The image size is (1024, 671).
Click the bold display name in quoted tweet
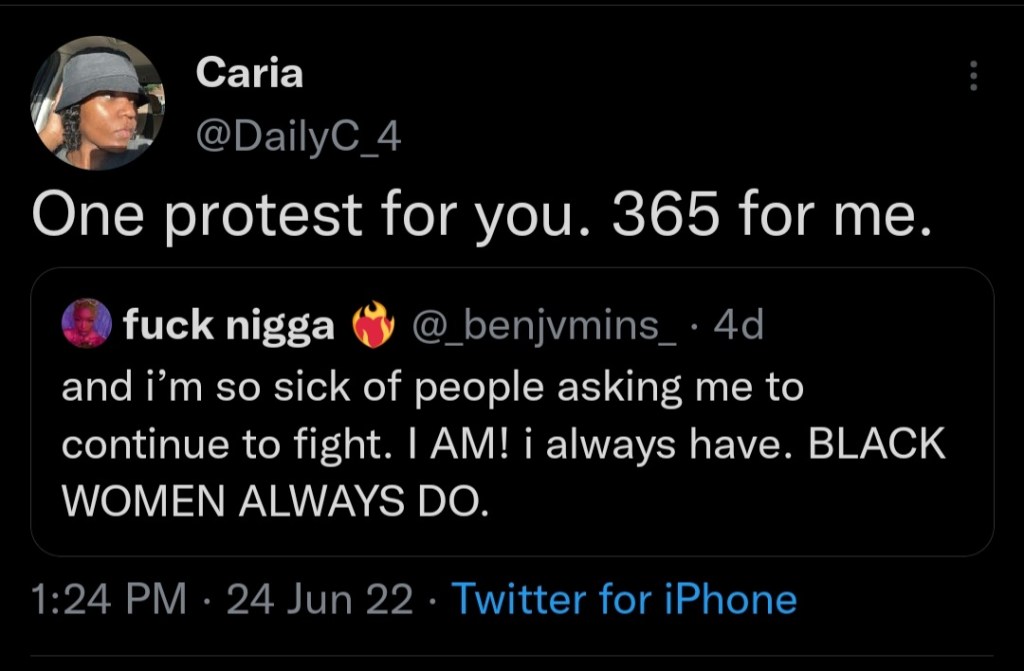pyautogui.click(x=228, y=326)
